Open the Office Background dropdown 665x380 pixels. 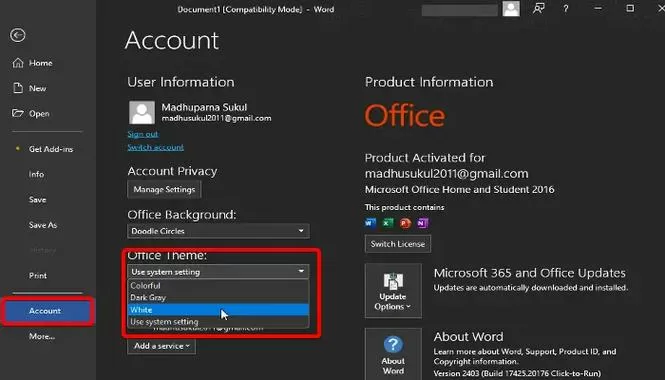pos(218,231)
